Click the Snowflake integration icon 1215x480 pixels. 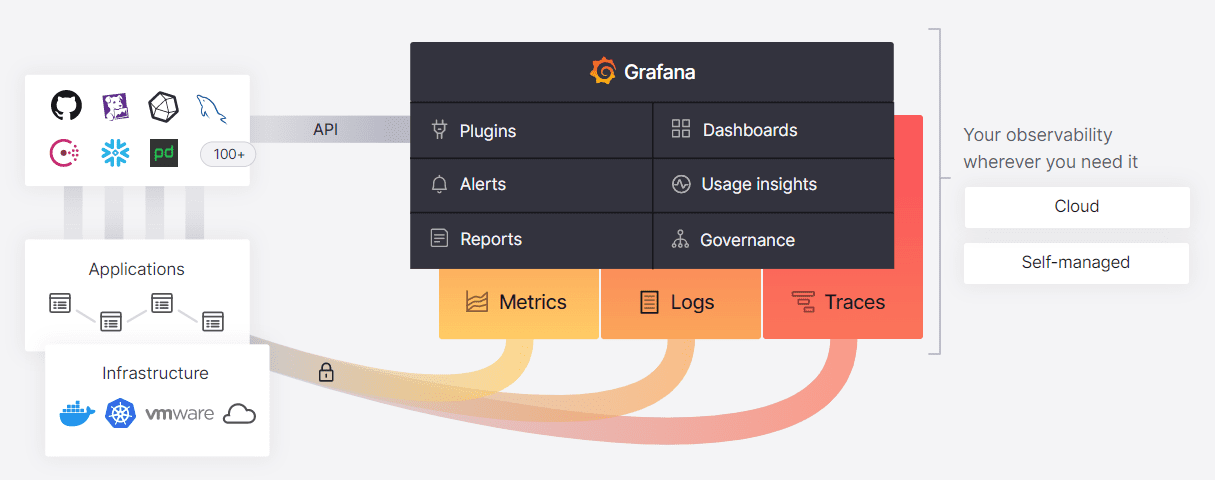point(115,153)
